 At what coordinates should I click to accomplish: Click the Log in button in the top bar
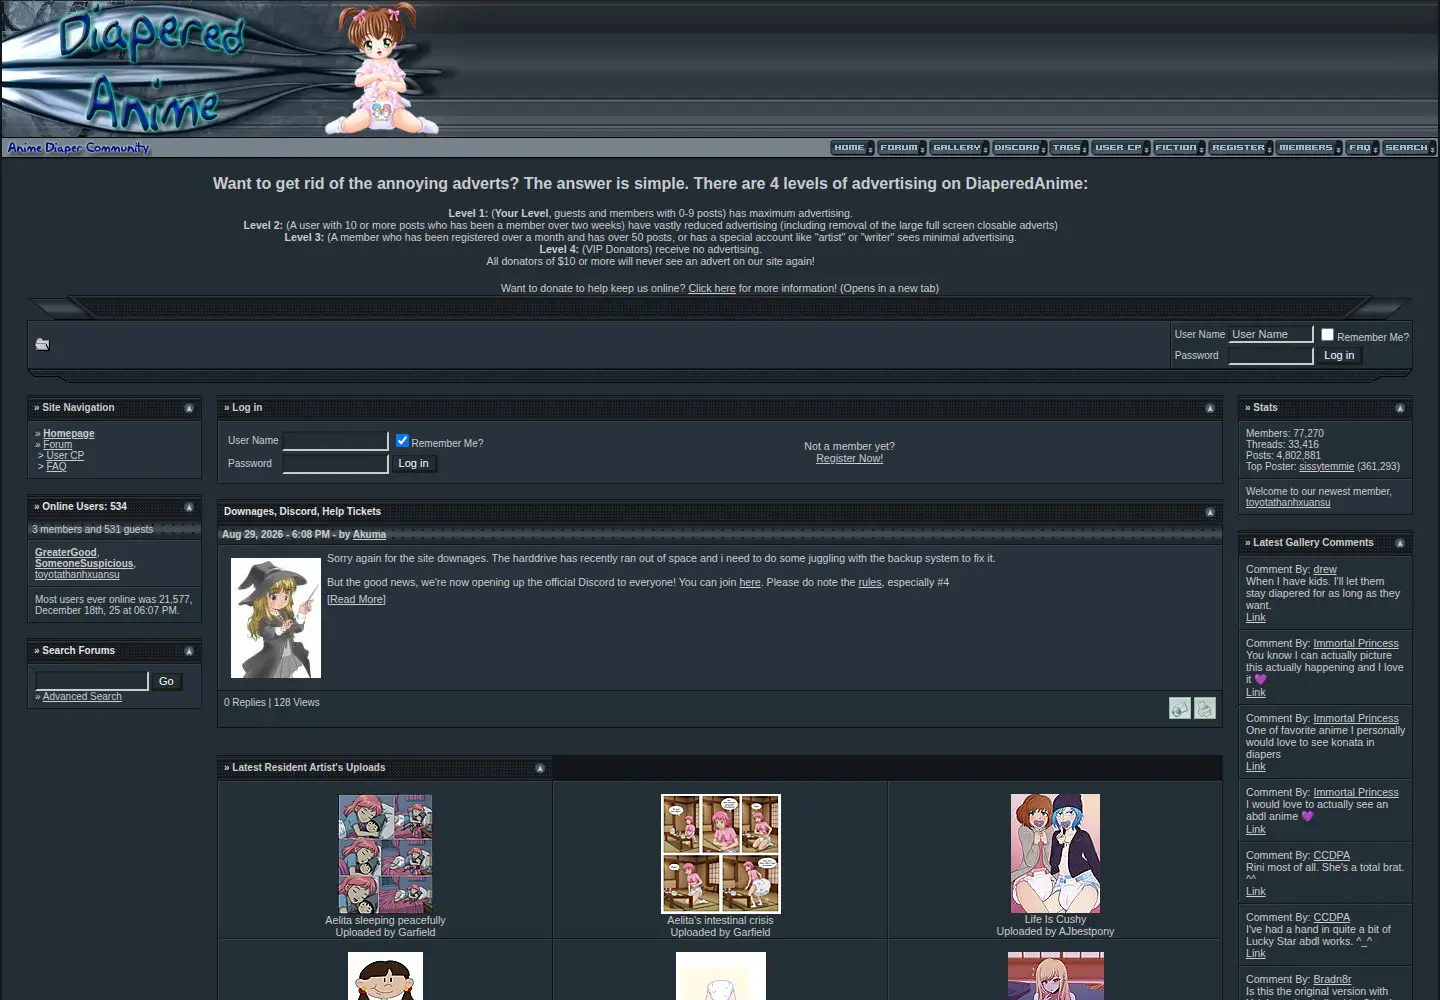click(x=1339, y=356)
